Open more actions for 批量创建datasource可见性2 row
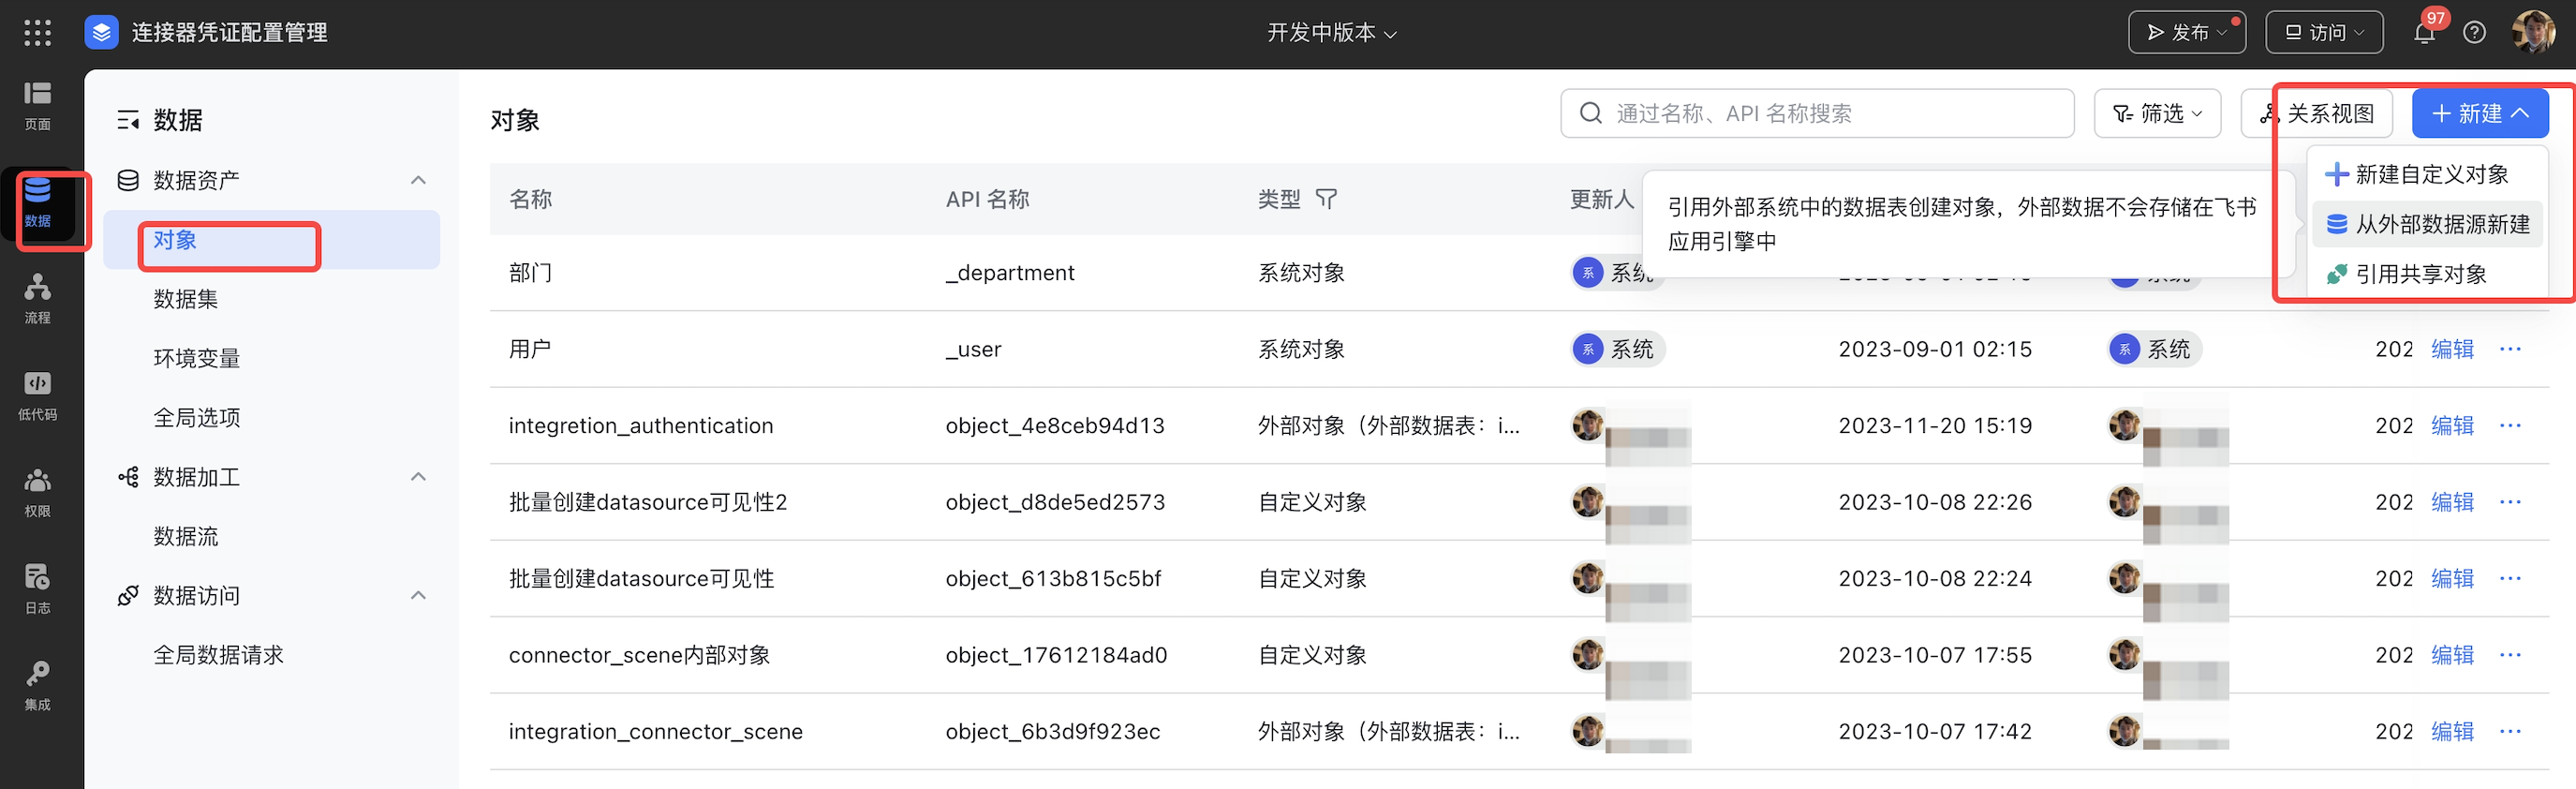This screenshot has width=2576, height=789. tap(2510, 502)
